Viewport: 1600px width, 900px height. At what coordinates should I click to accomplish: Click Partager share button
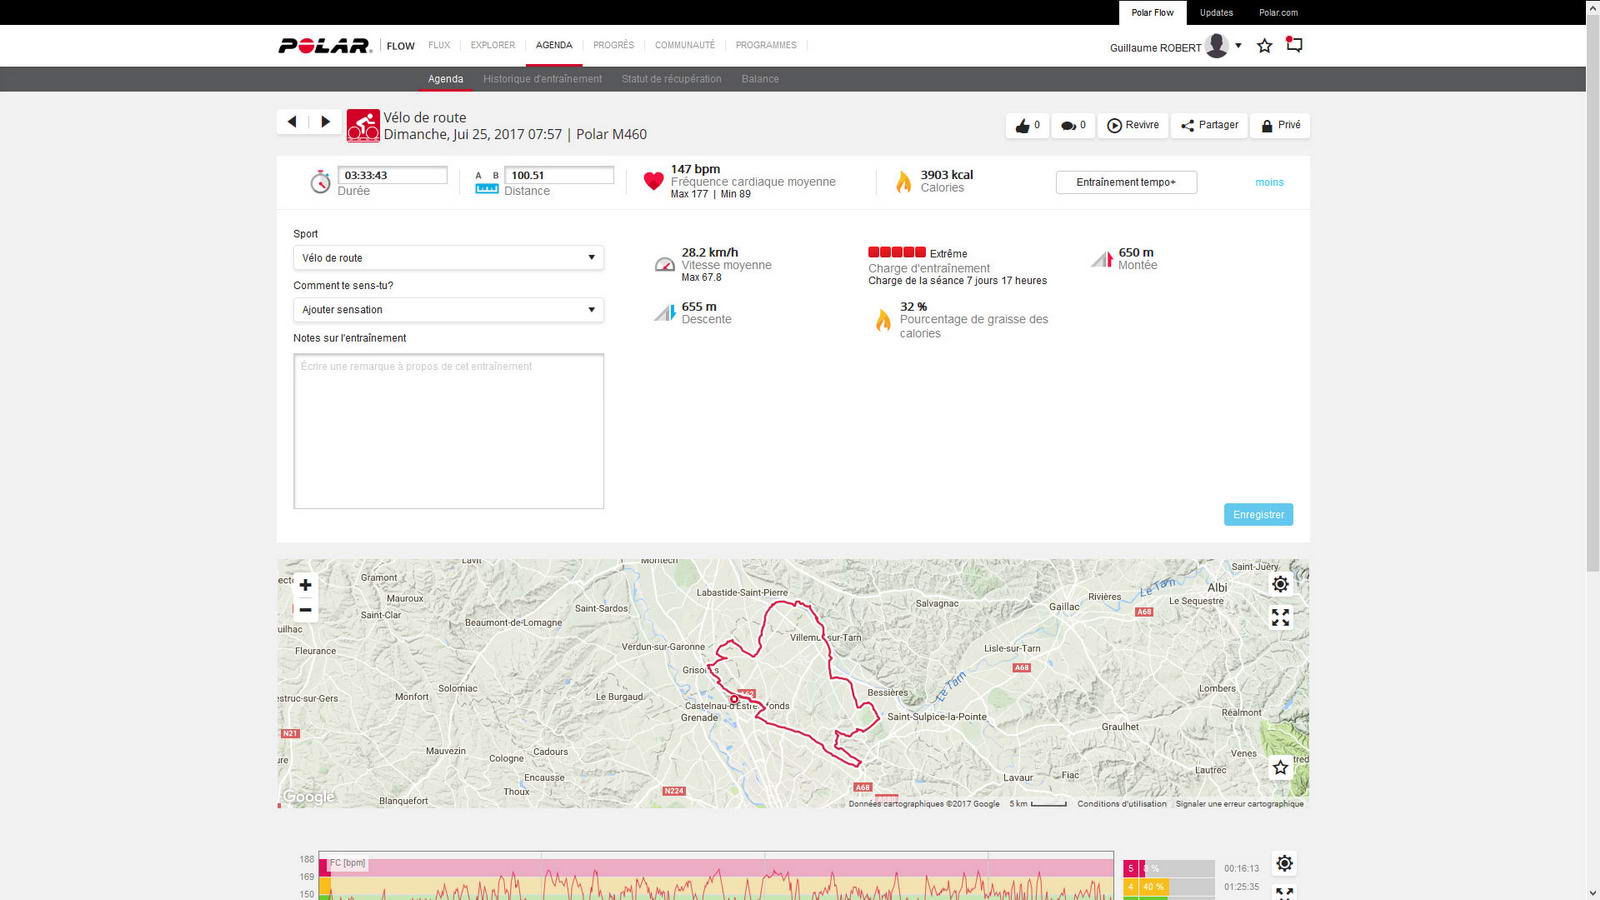[x=1209, y=125]
